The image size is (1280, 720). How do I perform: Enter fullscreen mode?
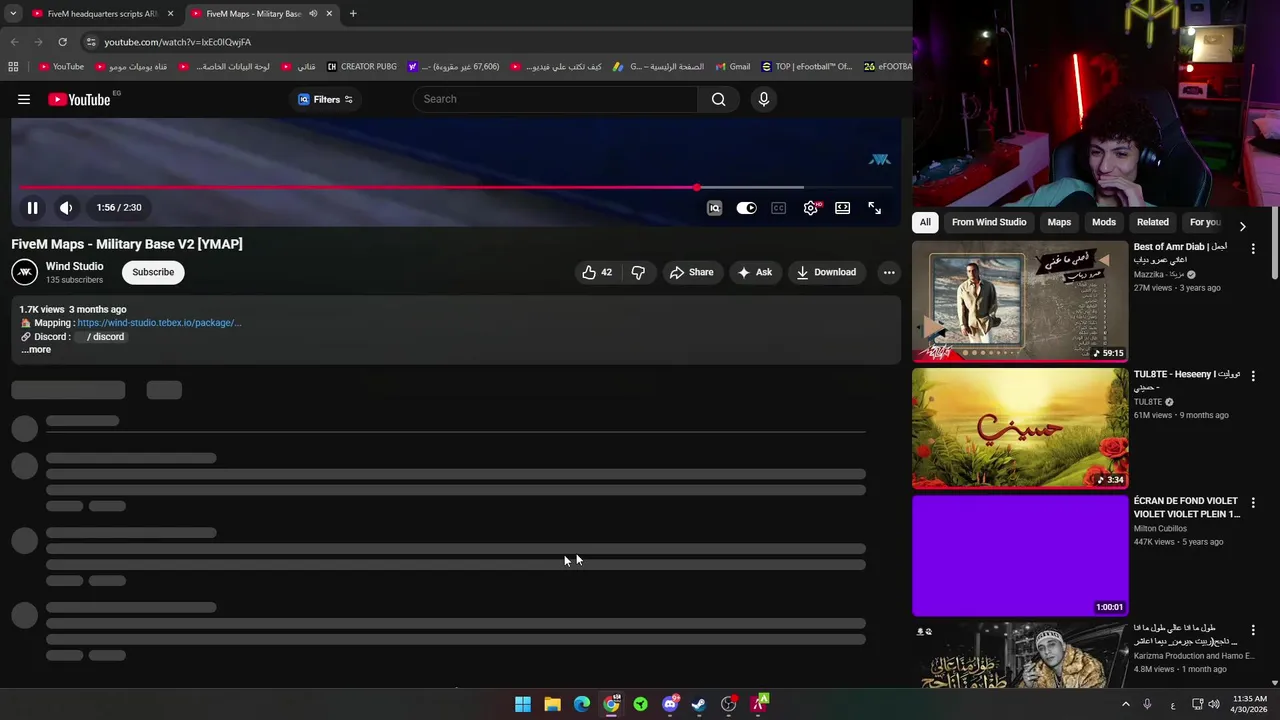pyautogui.click(x=875, y=208)
